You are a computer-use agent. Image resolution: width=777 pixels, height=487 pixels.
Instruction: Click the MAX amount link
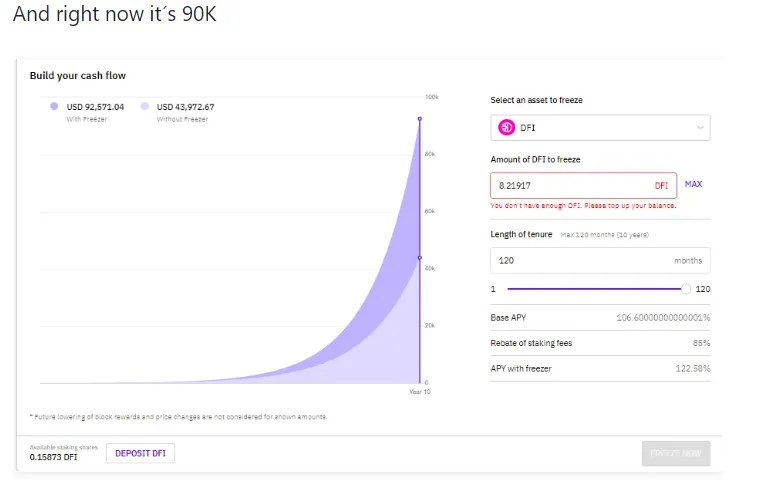pos(693,184)
